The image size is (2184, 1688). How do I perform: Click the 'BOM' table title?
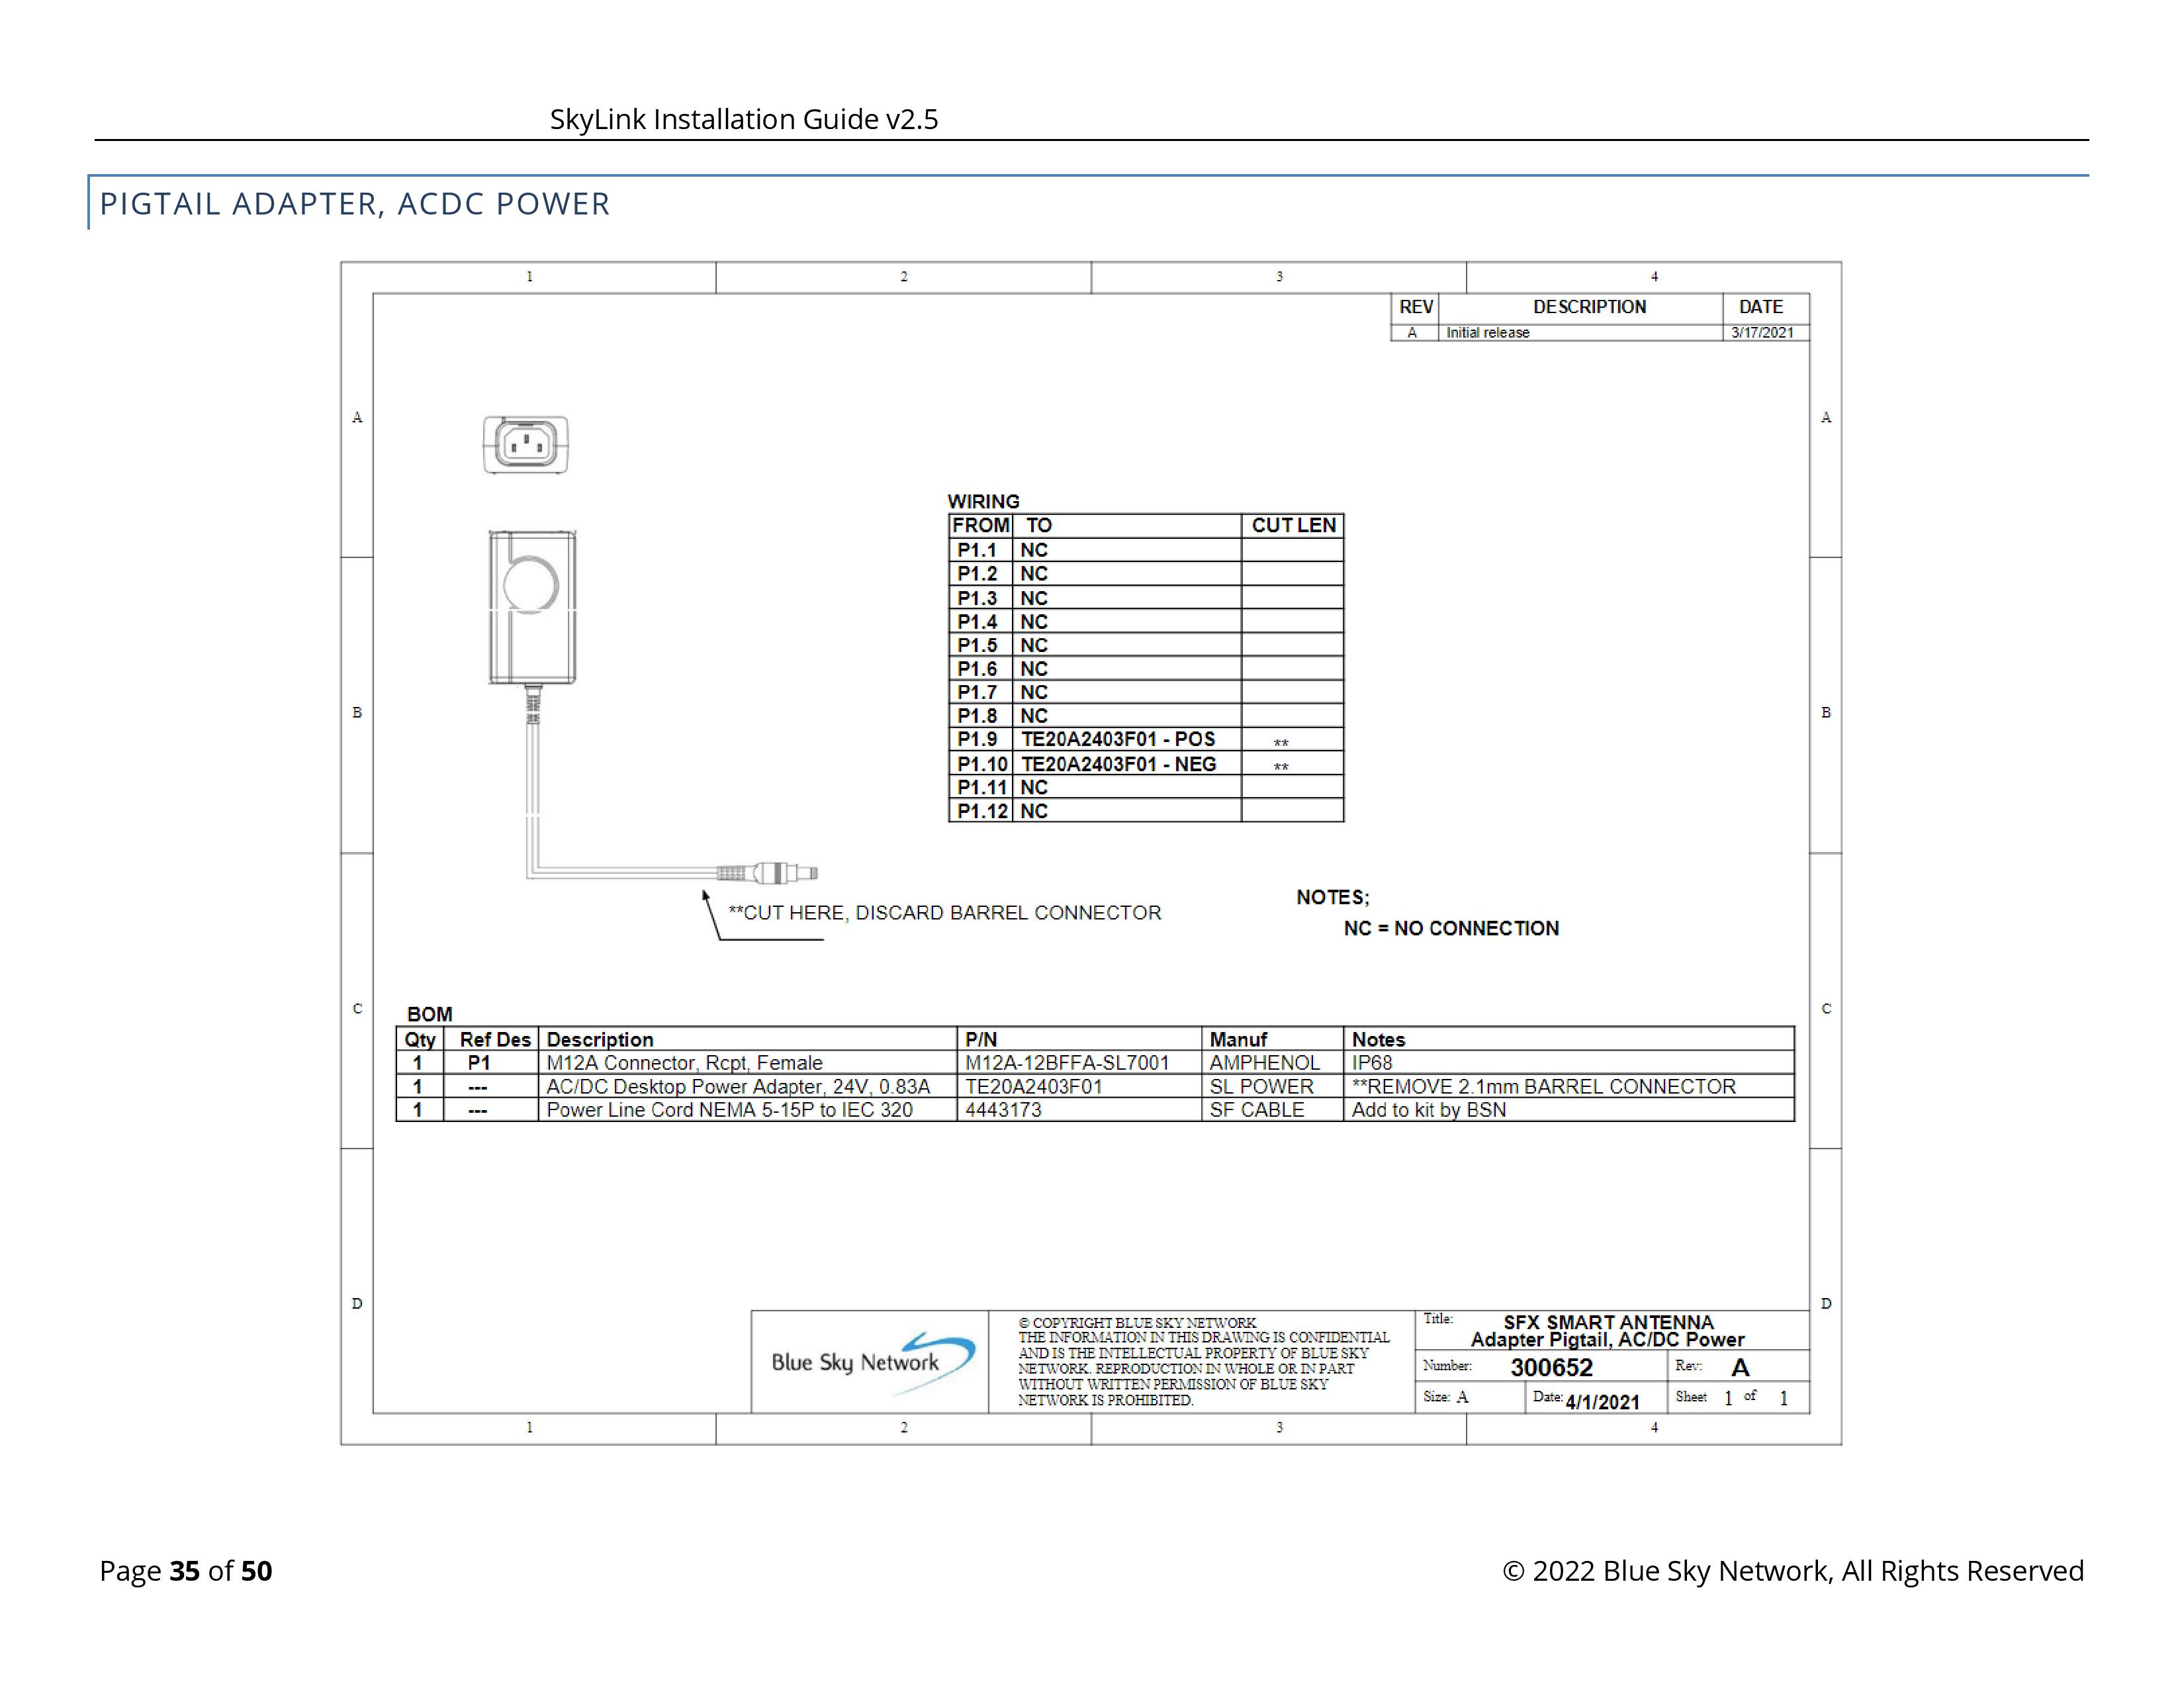[430, 1014]
